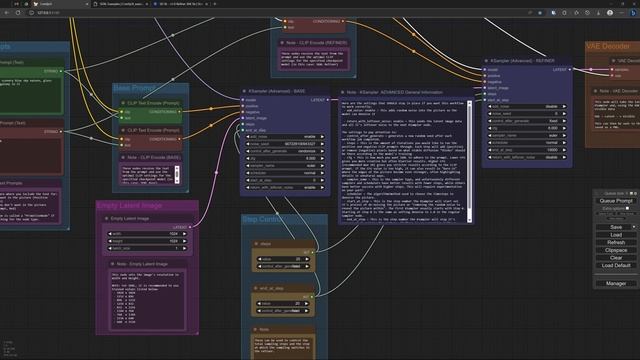Screen dimensions: 640x360
Task: Open sampler_name combo in KSampler REFINER
Action: tap(527, 136)
